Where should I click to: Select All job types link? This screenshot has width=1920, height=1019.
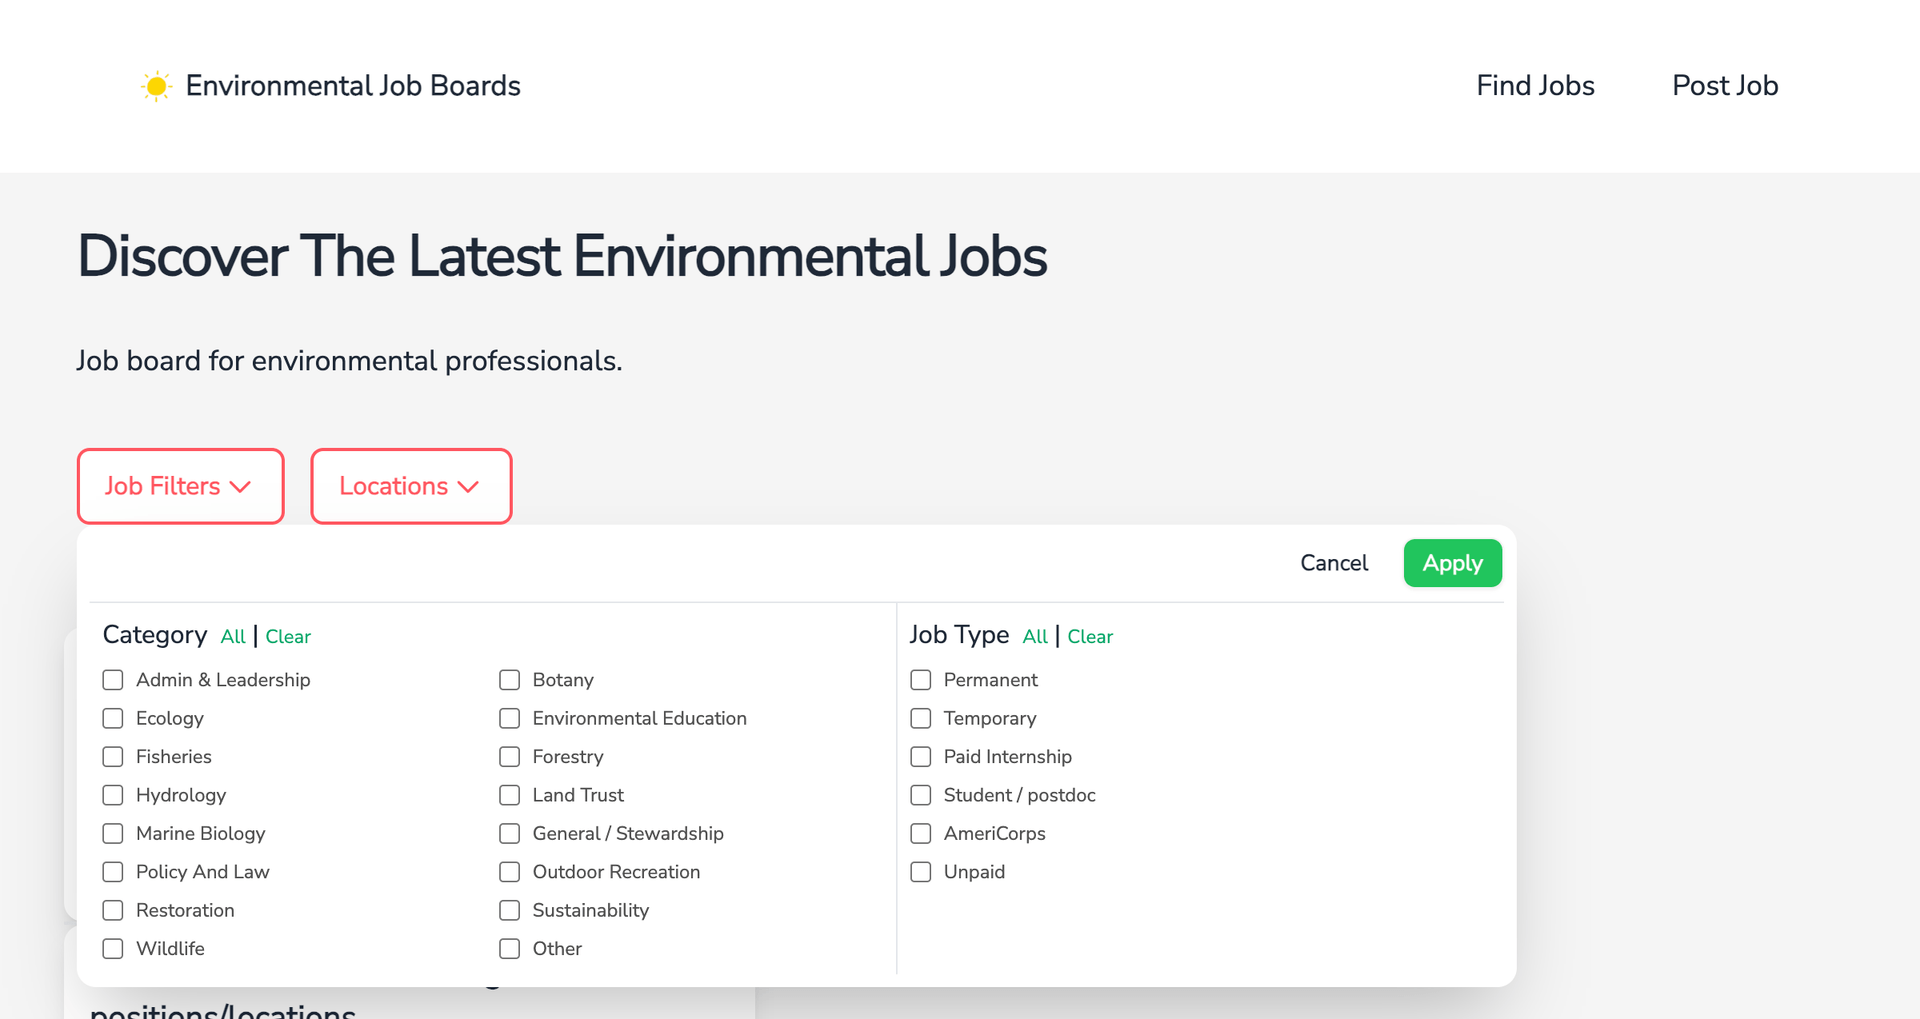(x=1035, y=637)
